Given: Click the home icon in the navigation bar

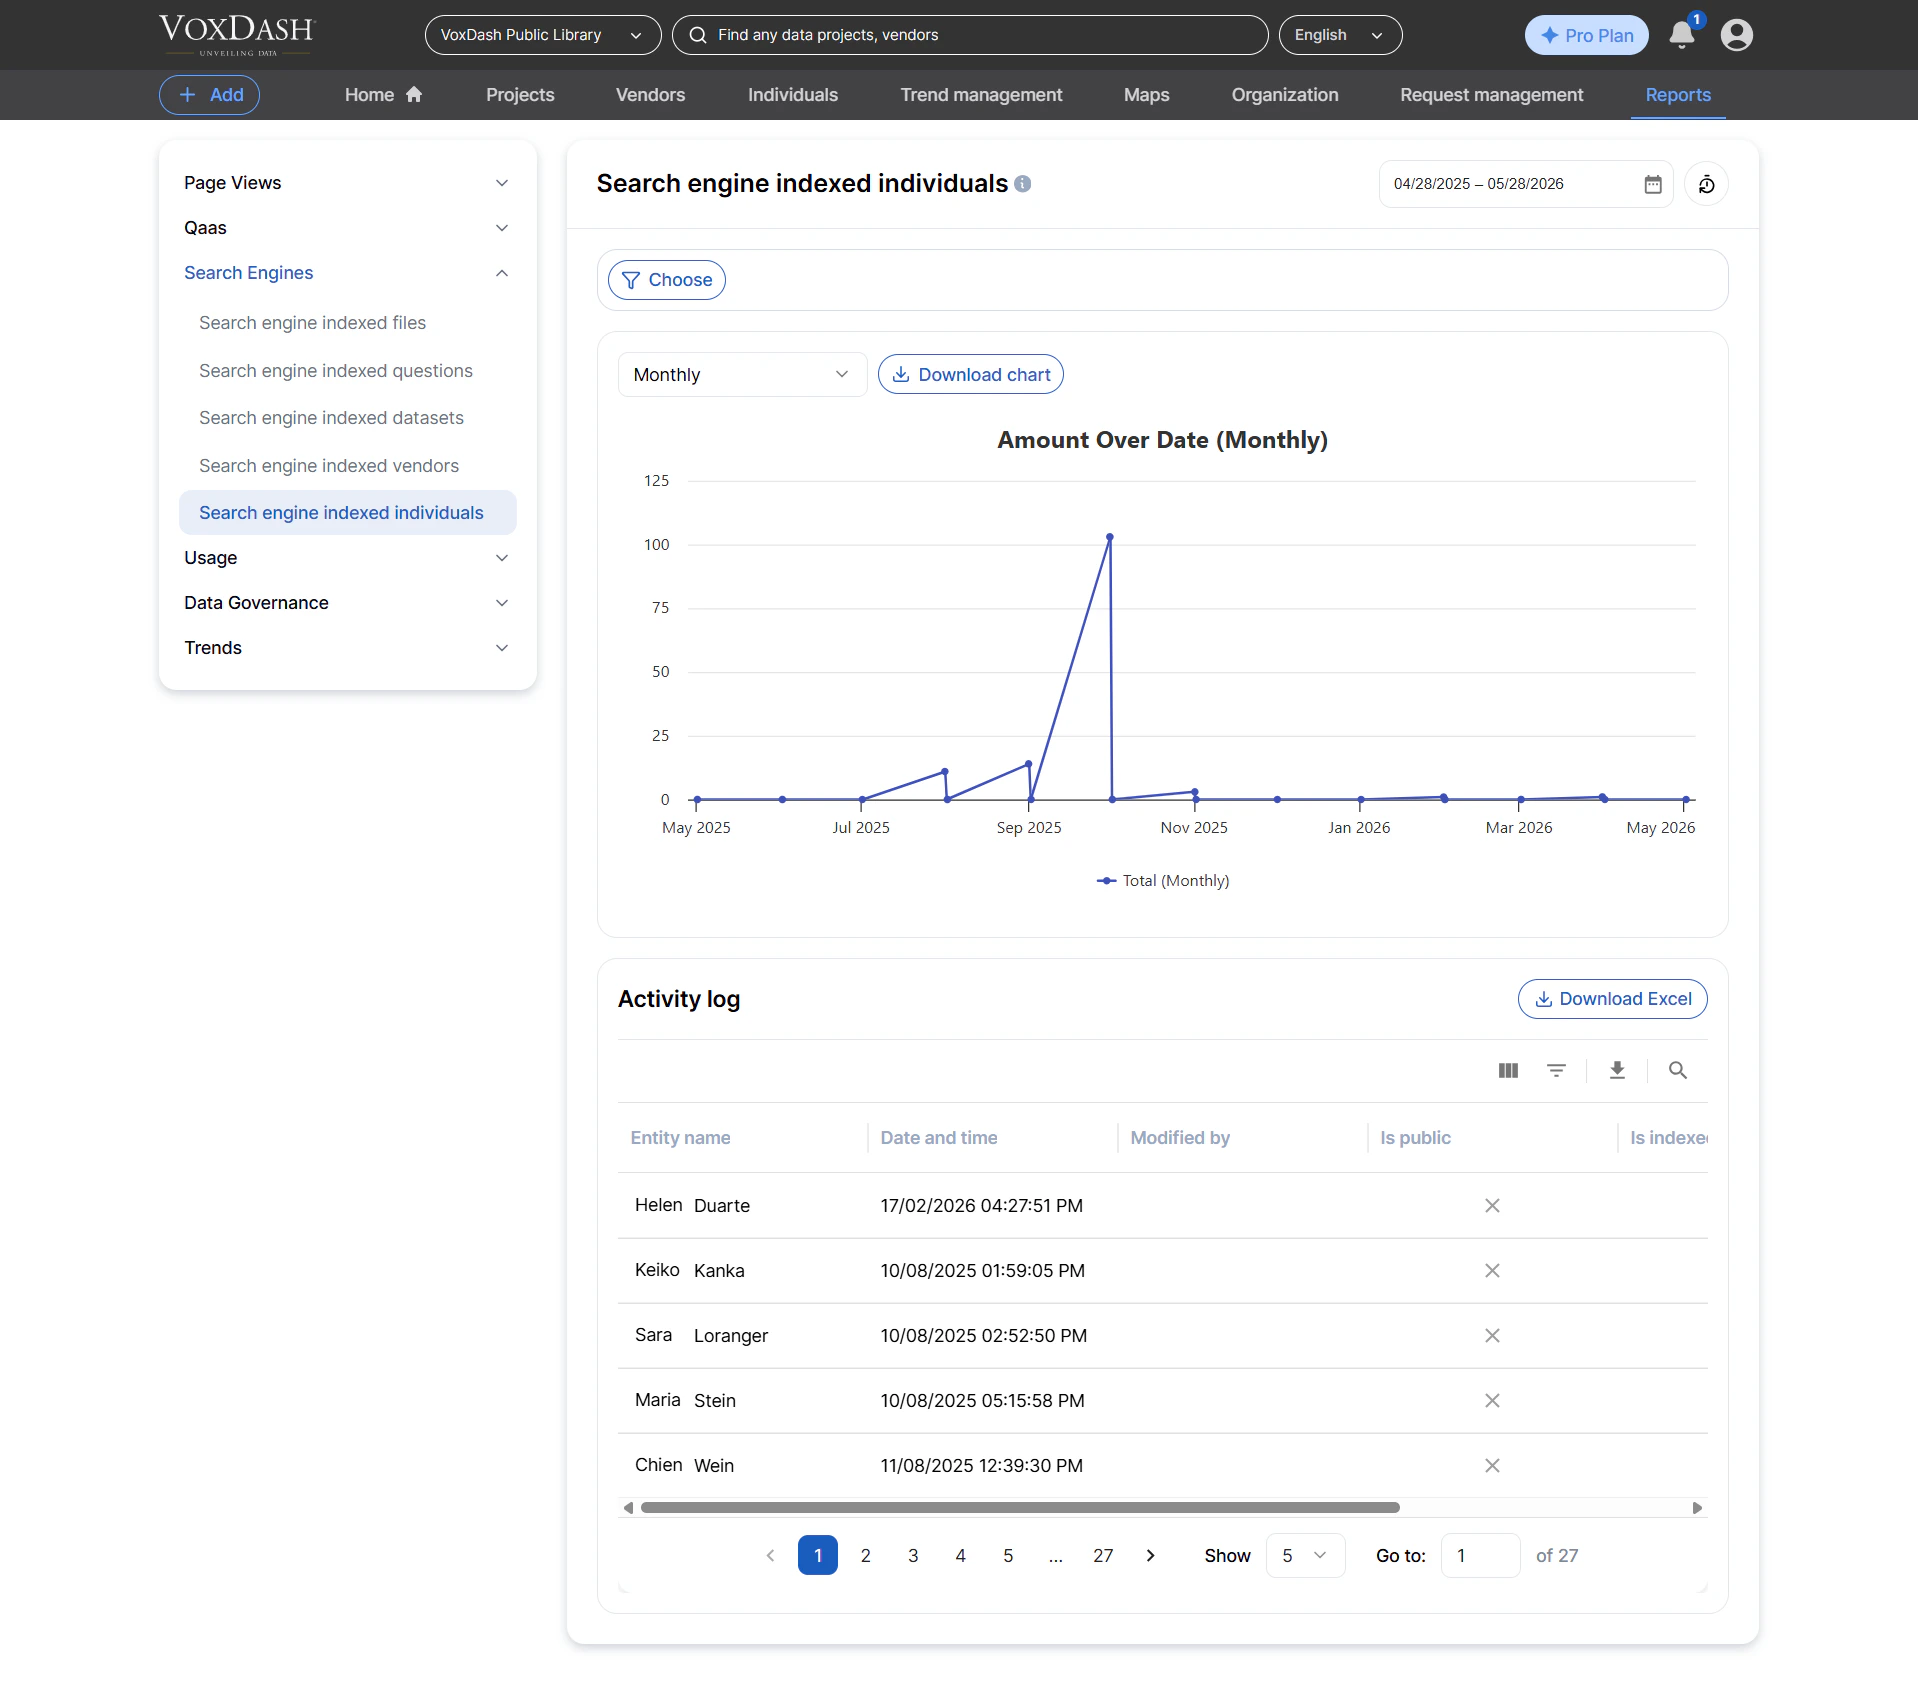Looking at the screenshot, I should [414, 94].
